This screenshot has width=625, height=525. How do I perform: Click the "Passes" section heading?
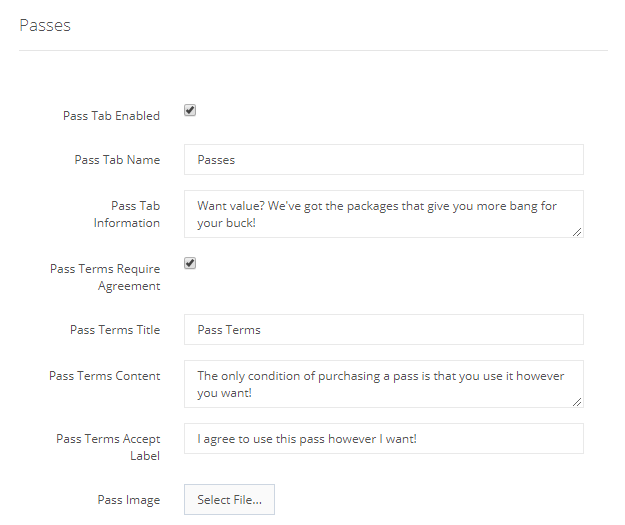[x=45, y=25]
